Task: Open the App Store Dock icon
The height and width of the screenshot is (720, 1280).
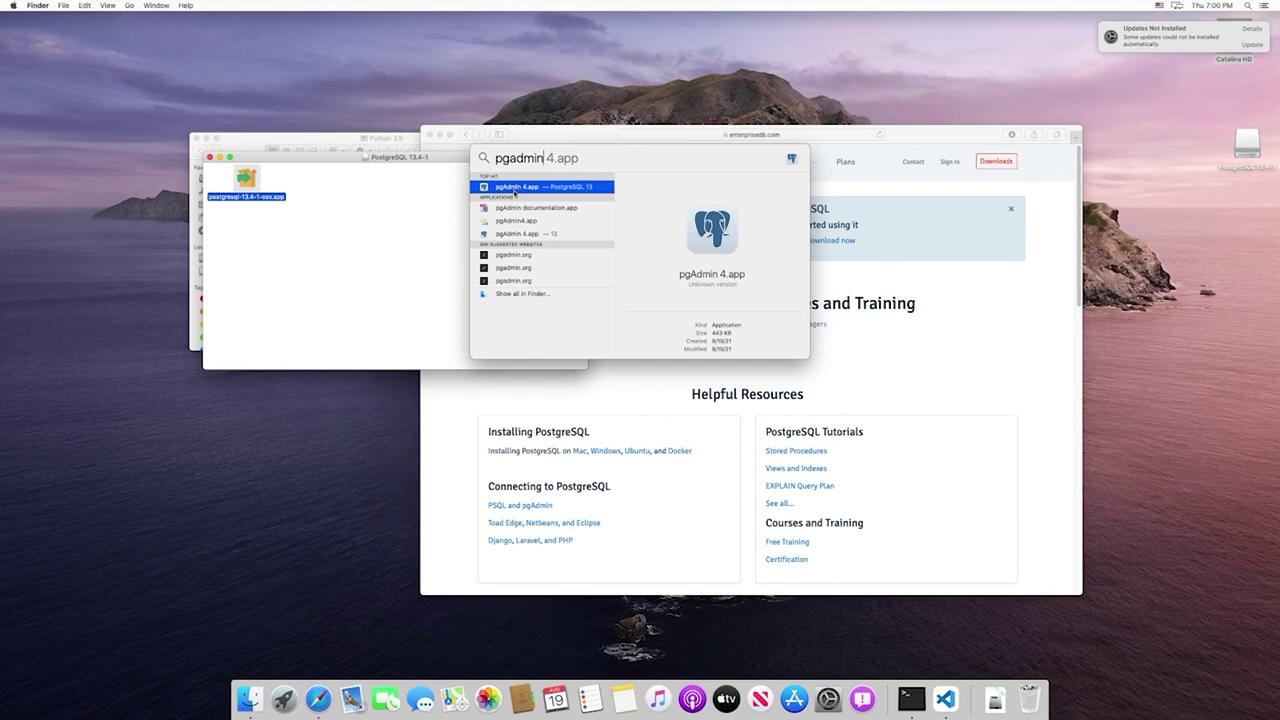Action: 794,699
